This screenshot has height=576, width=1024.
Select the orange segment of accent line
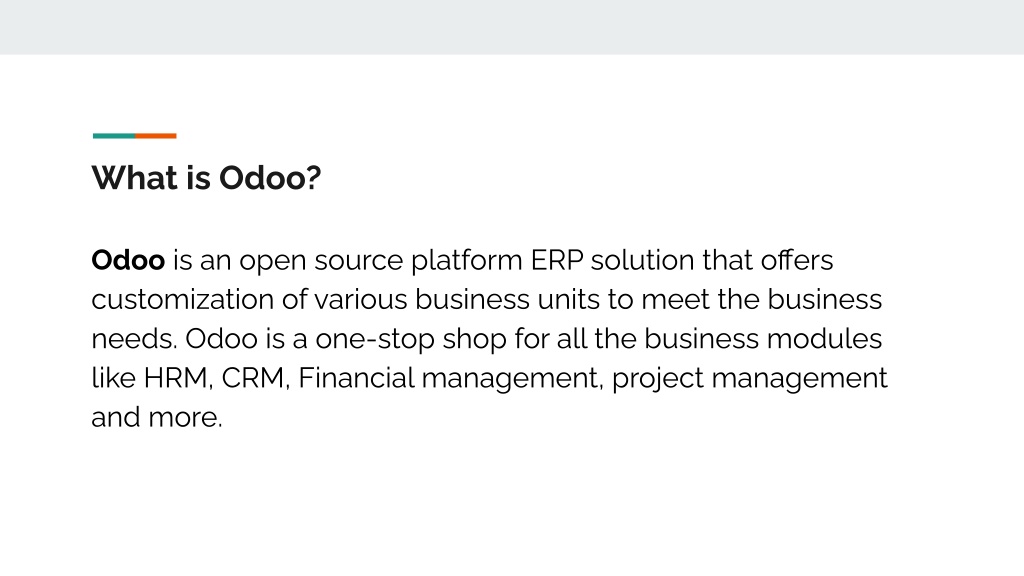pos(156,136)
